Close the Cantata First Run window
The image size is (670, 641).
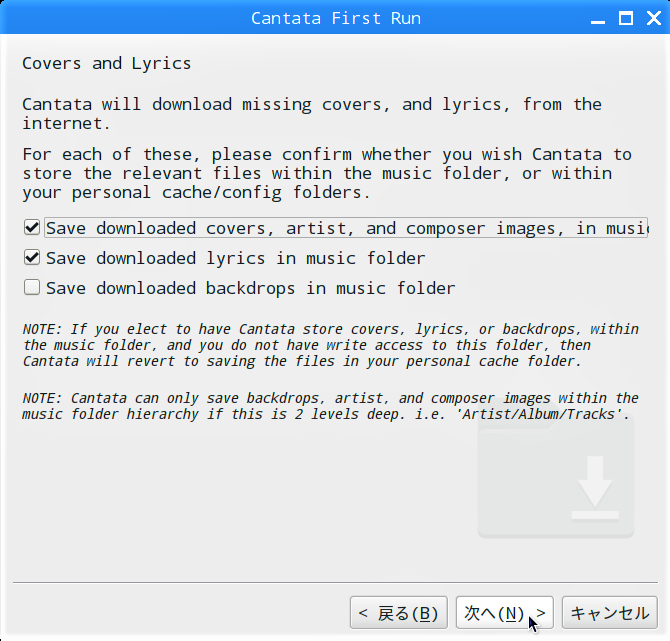654,18
